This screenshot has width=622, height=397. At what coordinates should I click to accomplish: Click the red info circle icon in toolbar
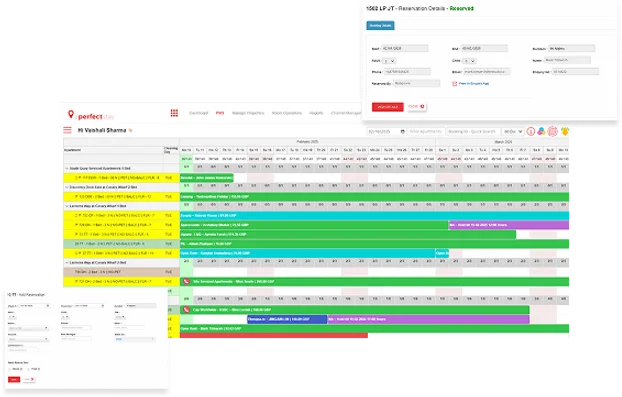click(531, 131)
